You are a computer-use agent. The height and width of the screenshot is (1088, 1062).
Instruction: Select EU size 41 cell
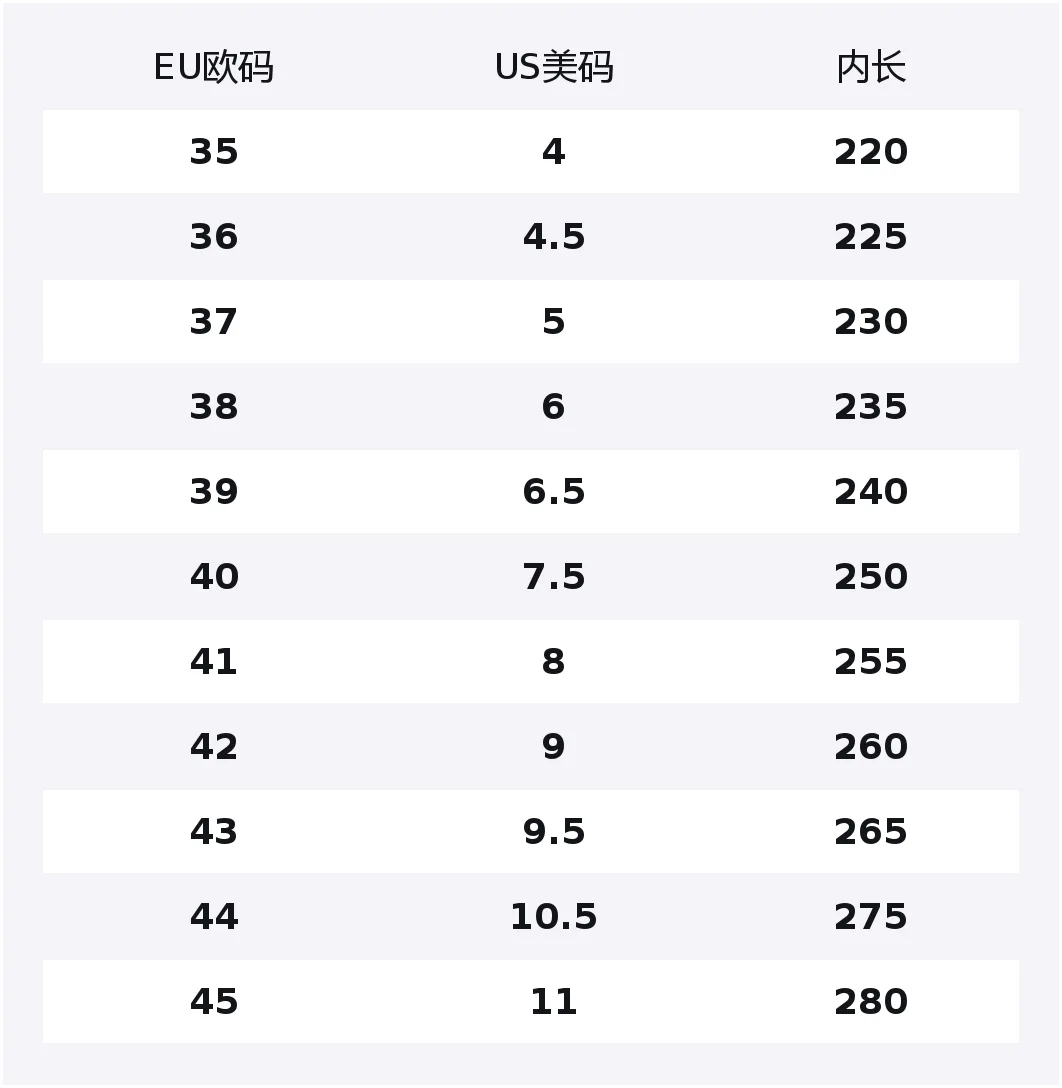click(x=214, y=662)
